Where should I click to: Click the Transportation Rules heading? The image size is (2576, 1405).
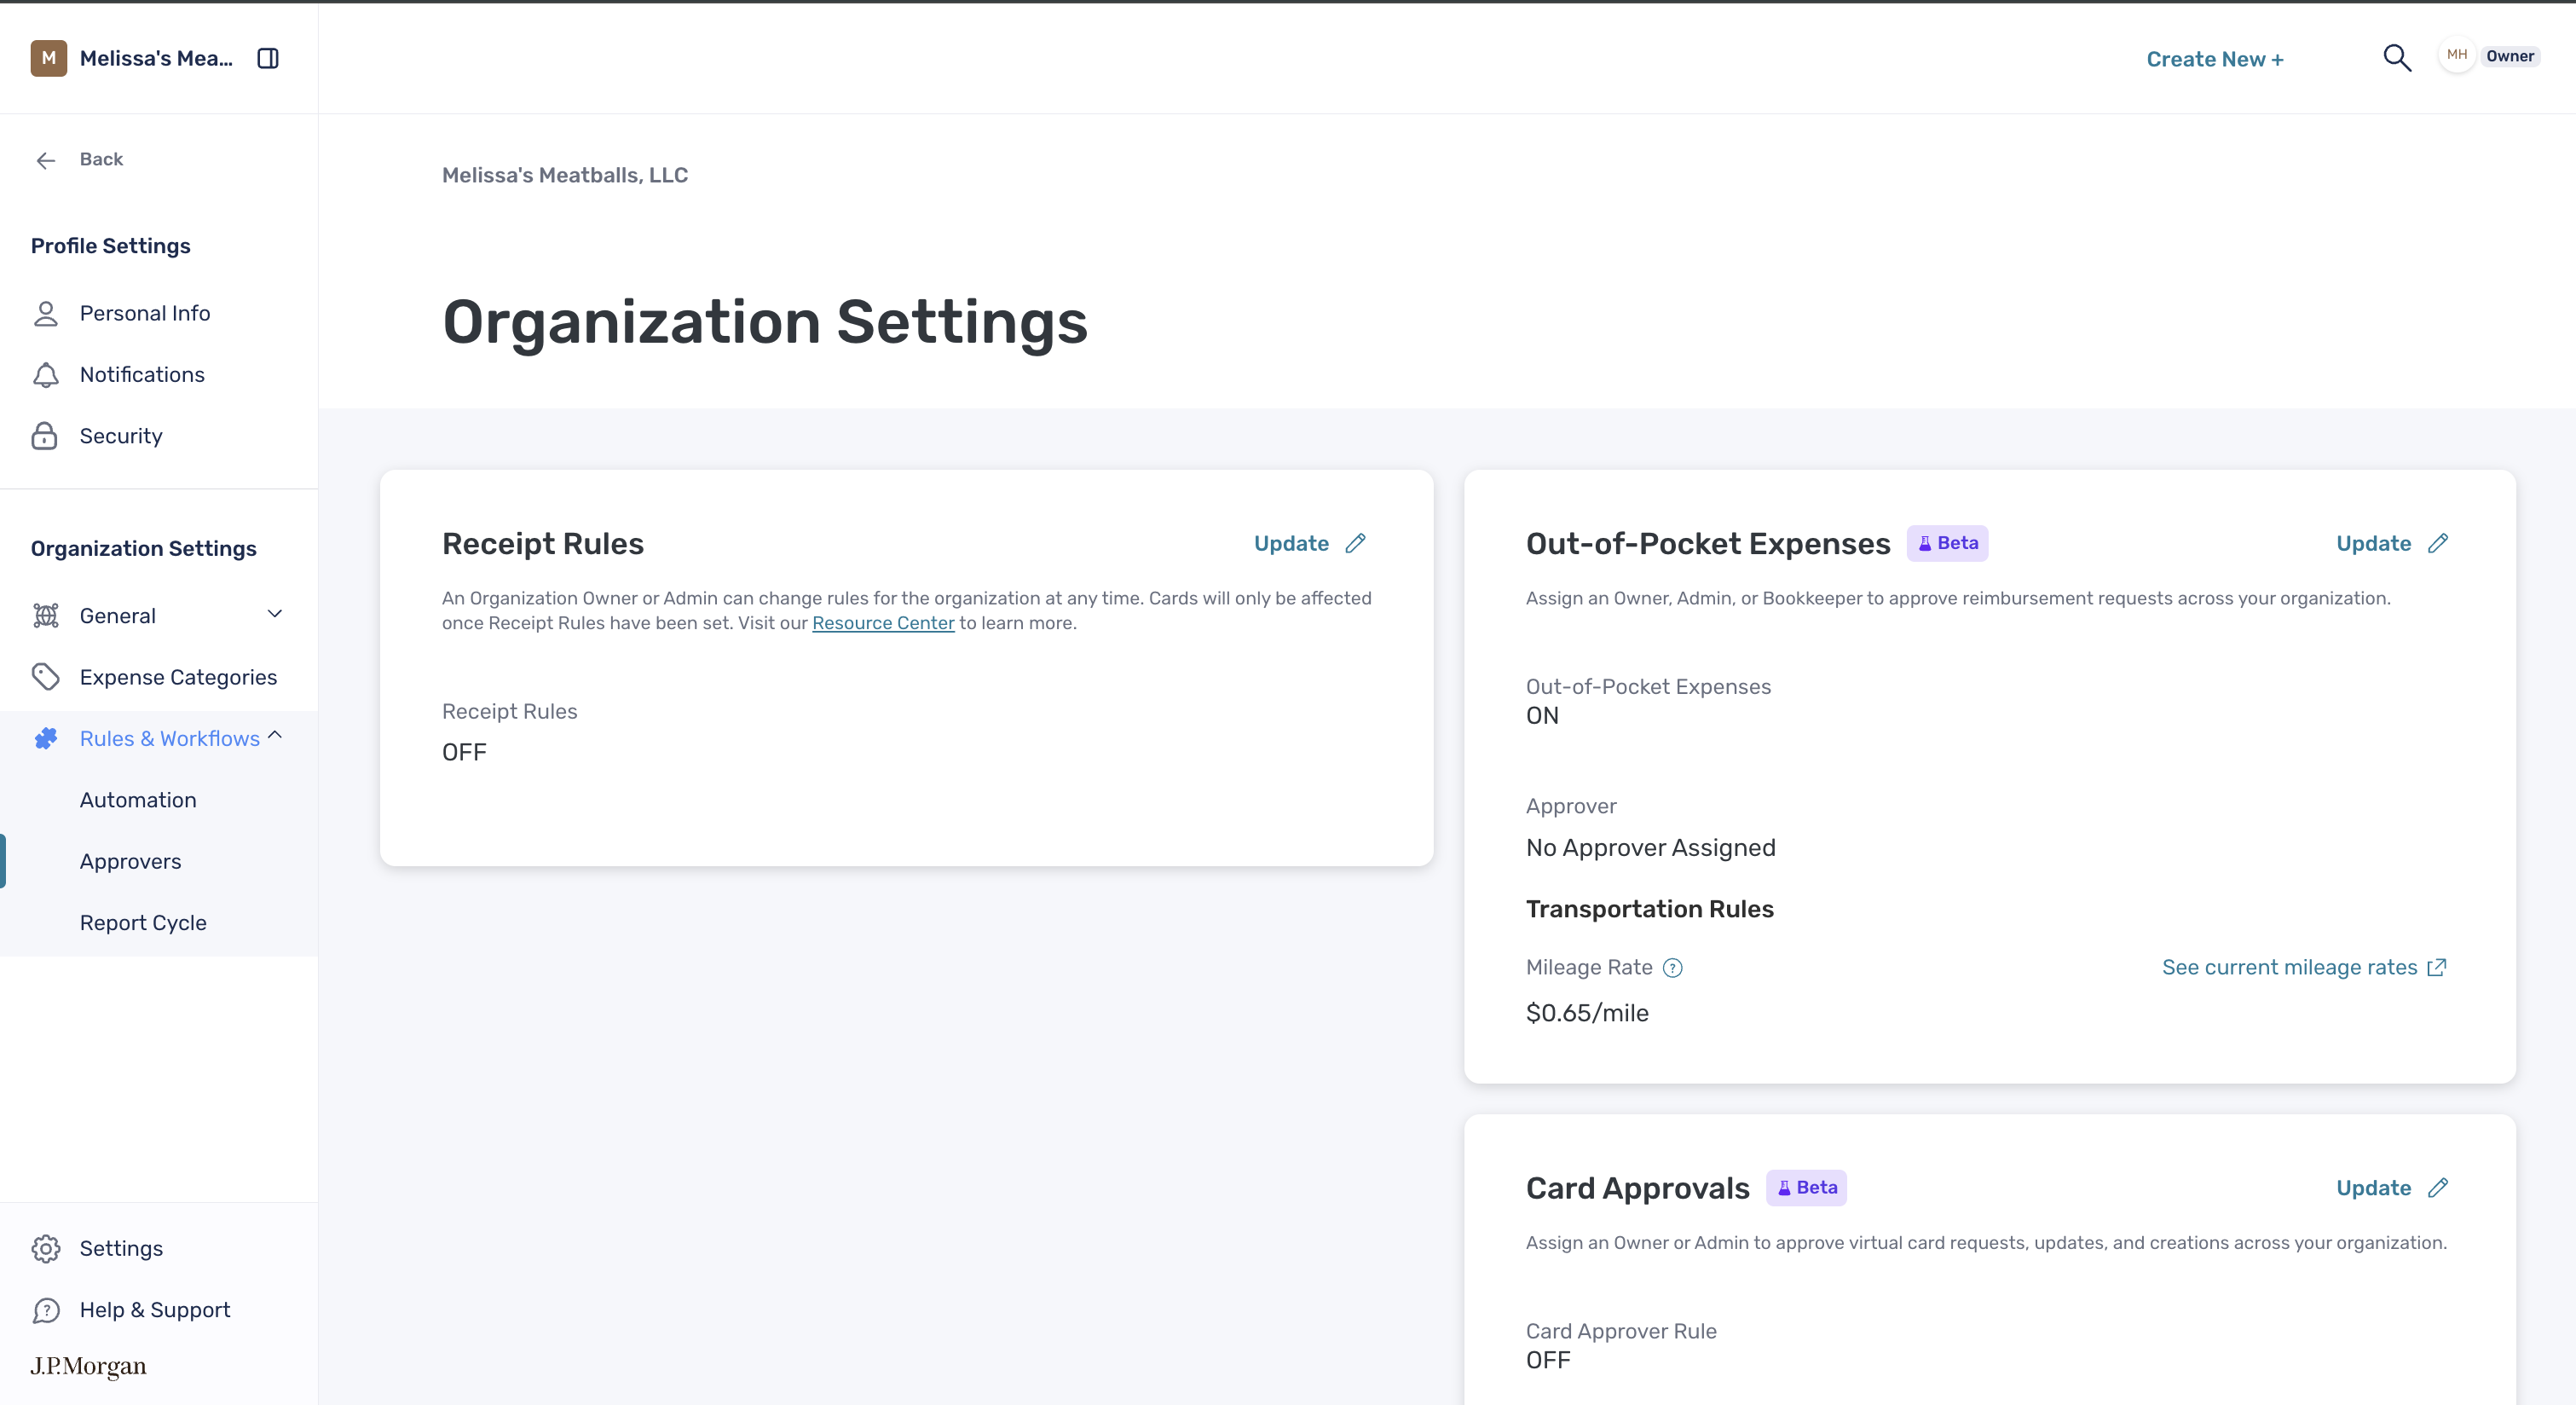point(1649,909)
